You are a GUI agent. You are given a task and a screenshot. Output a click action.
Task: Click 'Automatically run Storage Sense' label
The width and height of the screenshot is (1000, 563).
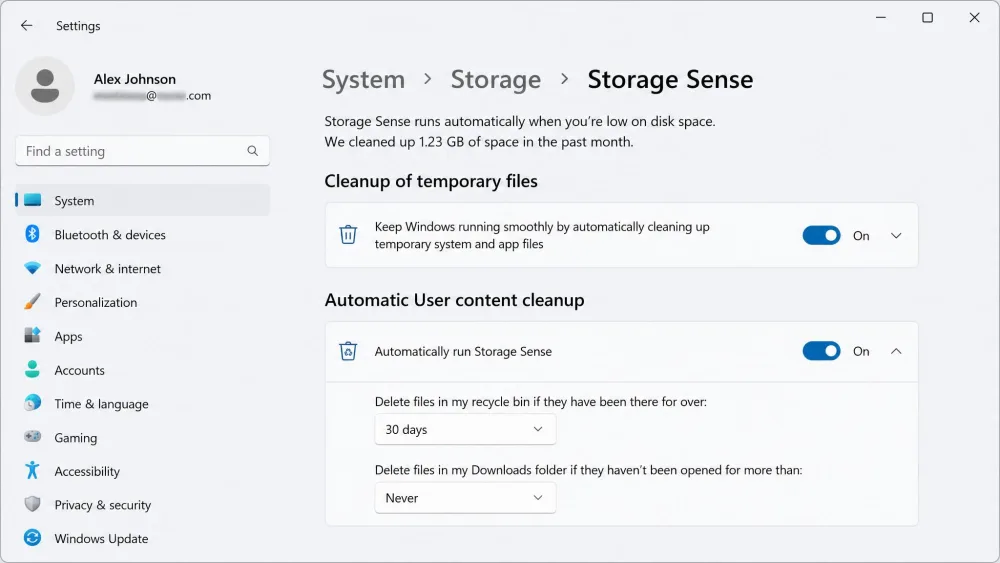point(463,351)
